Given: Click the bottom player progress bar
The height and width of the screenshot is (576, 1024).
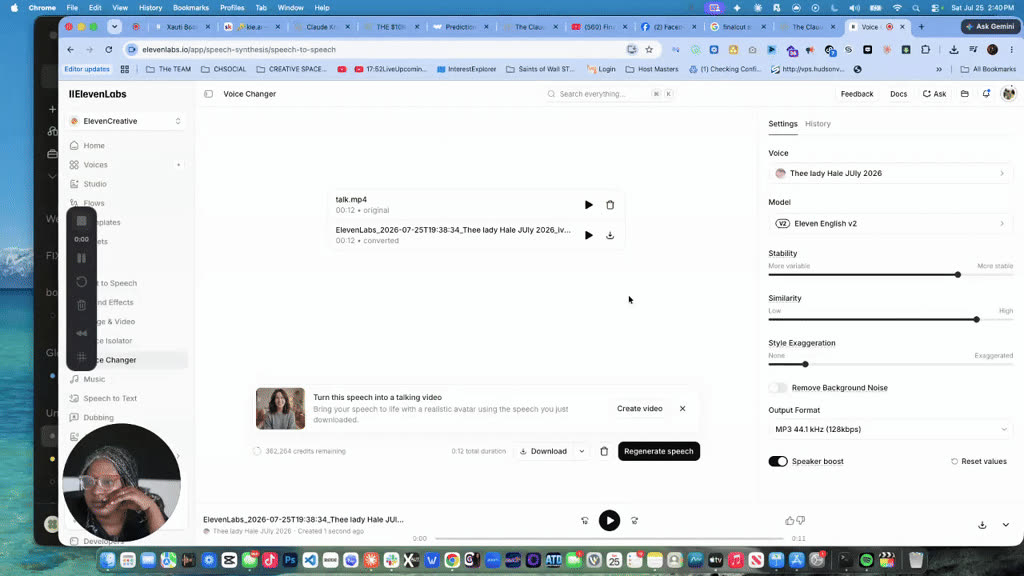Looking at the screenshot, I should pyautogui.click(x=609, y=539).
